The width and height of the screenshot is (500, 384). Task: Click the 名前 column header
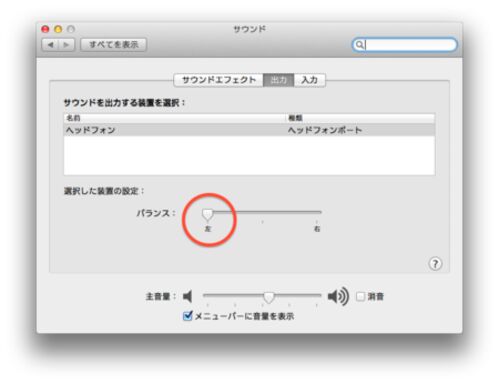pos(175,118)
